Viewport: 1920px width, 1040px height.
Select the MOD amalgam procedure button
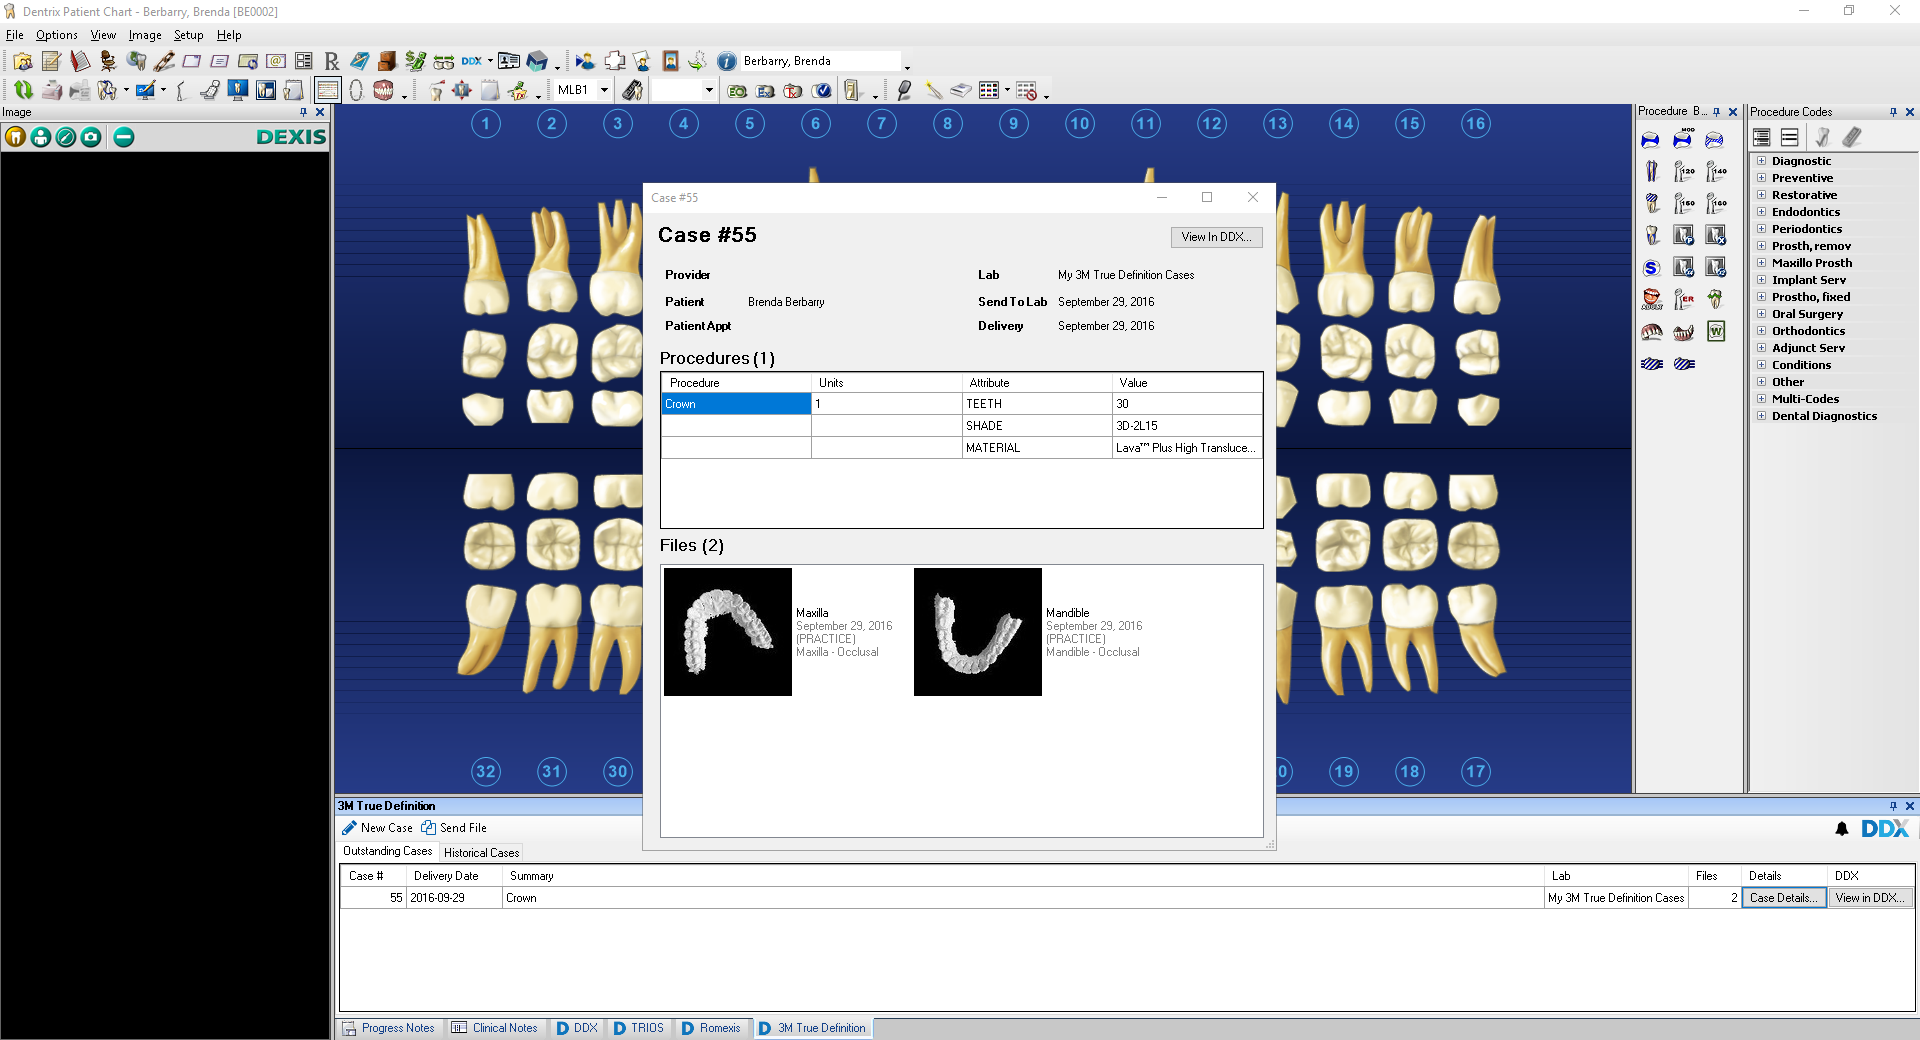(1683, 140)
